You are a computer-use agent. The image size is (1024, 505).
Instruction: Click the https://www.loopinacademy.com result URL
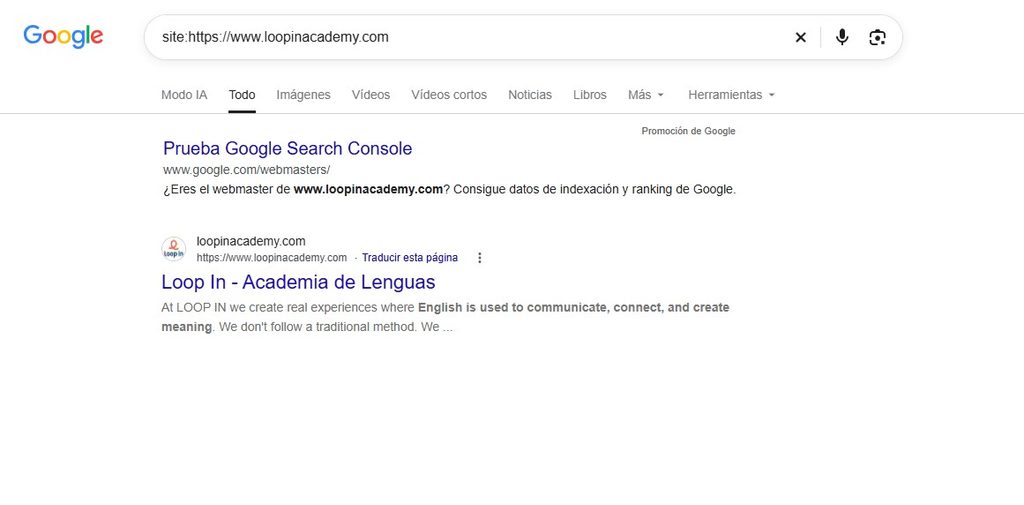[x=272, y=257]
